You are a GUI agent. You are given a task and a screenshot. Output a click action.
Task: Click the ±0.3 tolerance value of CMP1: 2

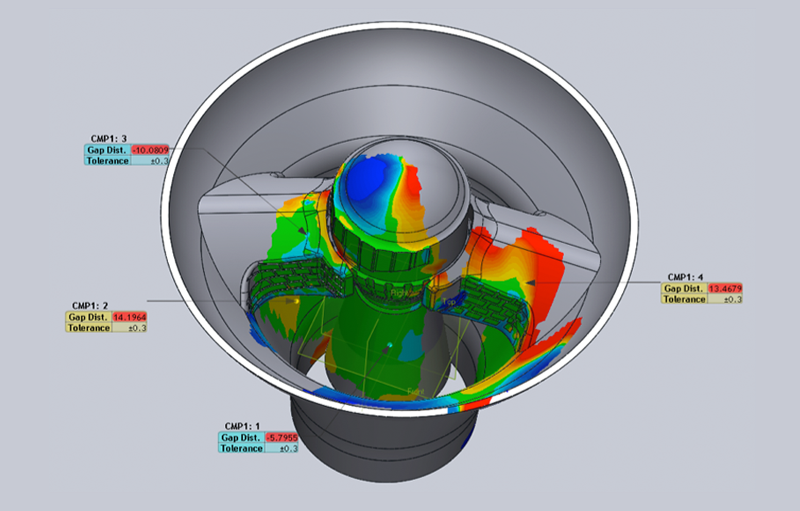click(x=131, y=328)
